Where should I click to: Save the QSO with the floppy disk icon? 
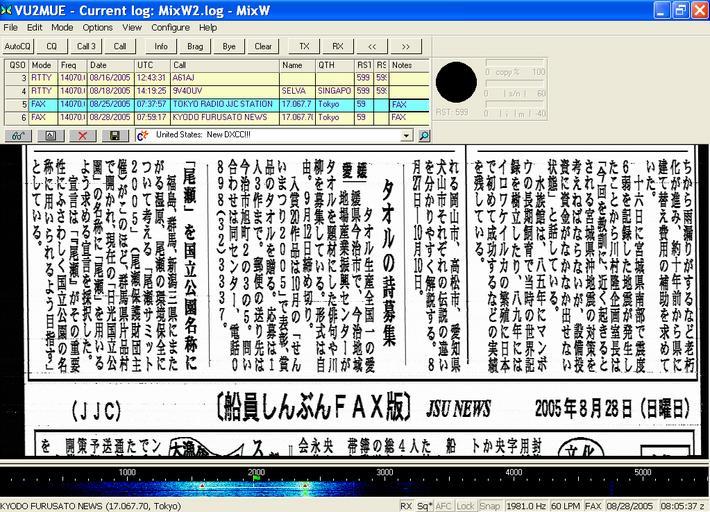[x=115, y=135]
